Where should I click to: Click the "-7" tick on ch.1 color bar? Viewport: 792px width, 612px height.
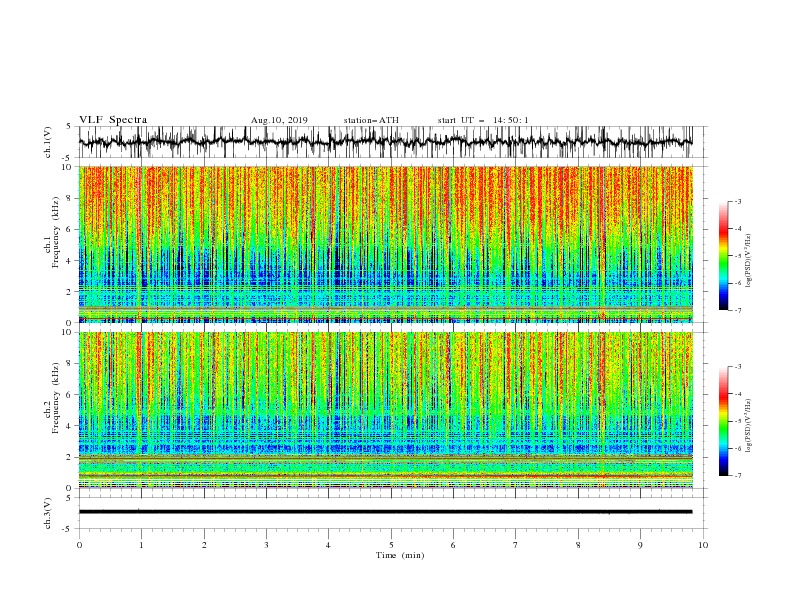(737, 311)
